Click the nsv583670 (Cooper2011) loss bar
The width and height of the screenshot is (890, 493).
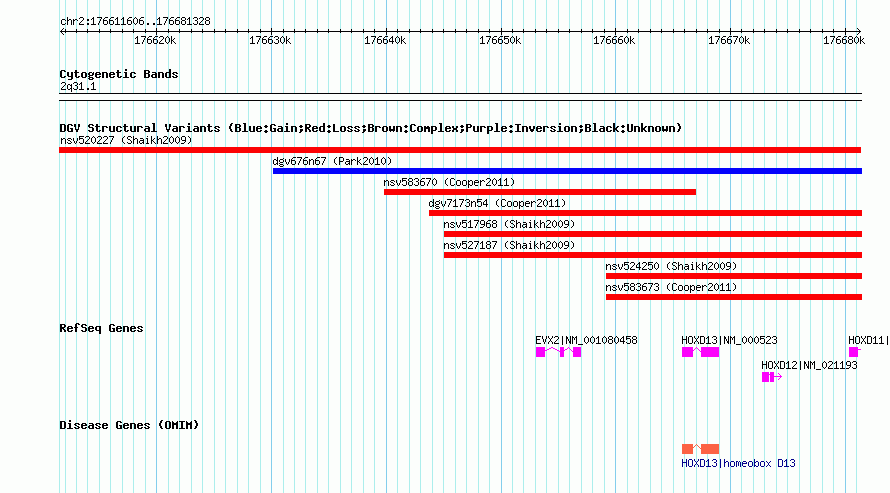coord(540,192)
